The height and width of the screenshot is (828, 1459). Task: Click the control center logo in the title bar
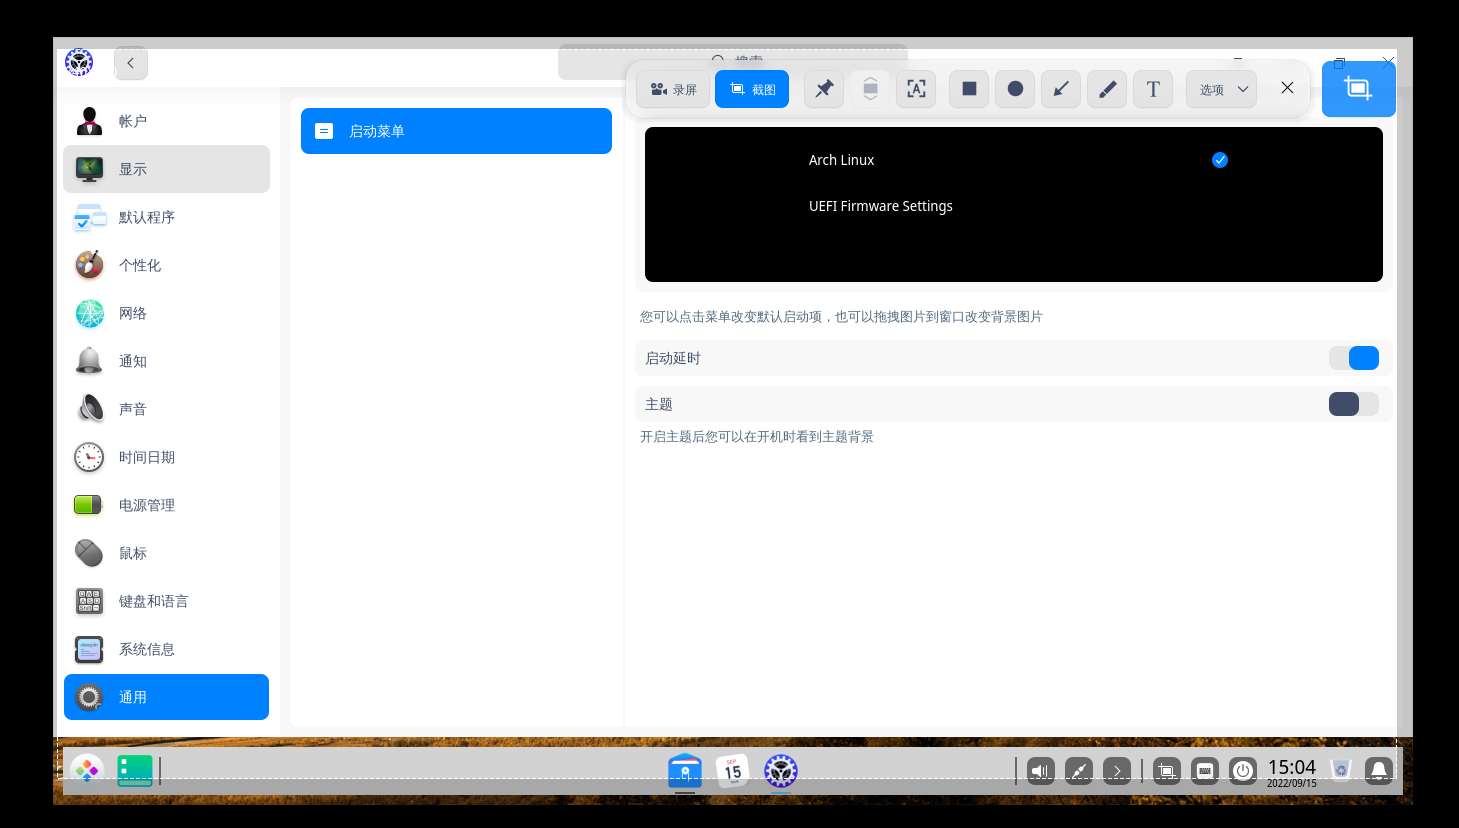[79, 62]
